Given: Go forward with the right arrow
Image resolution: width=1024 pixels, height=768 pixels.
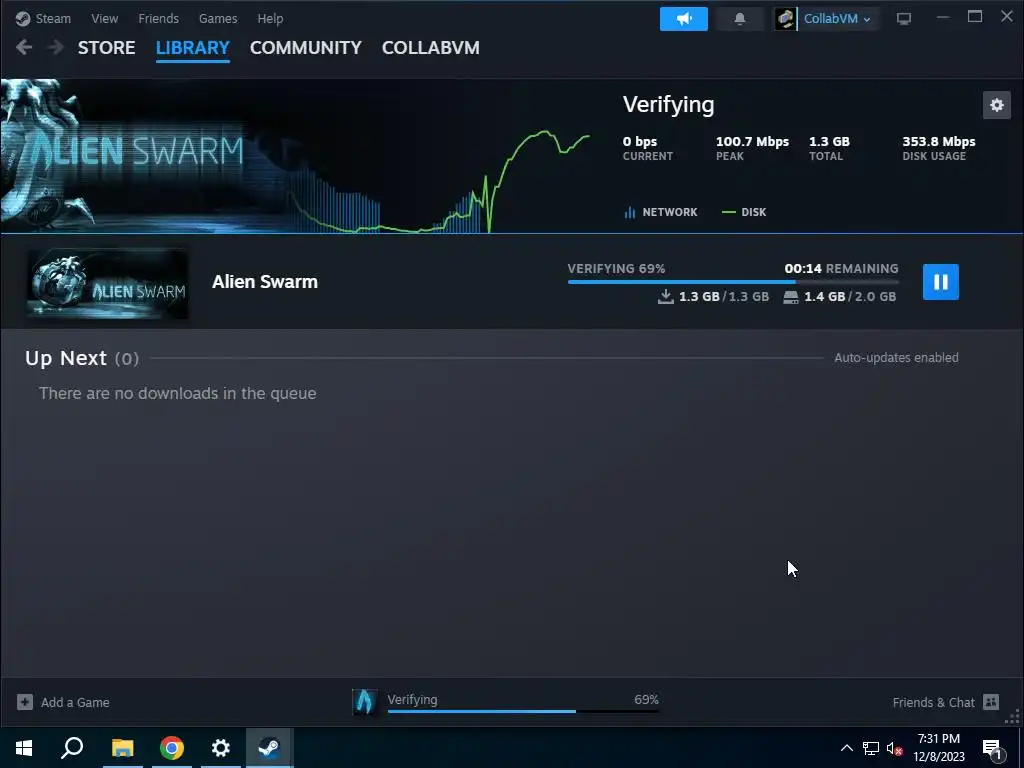Looking at the screenshot, I should (x=56, y=47).
